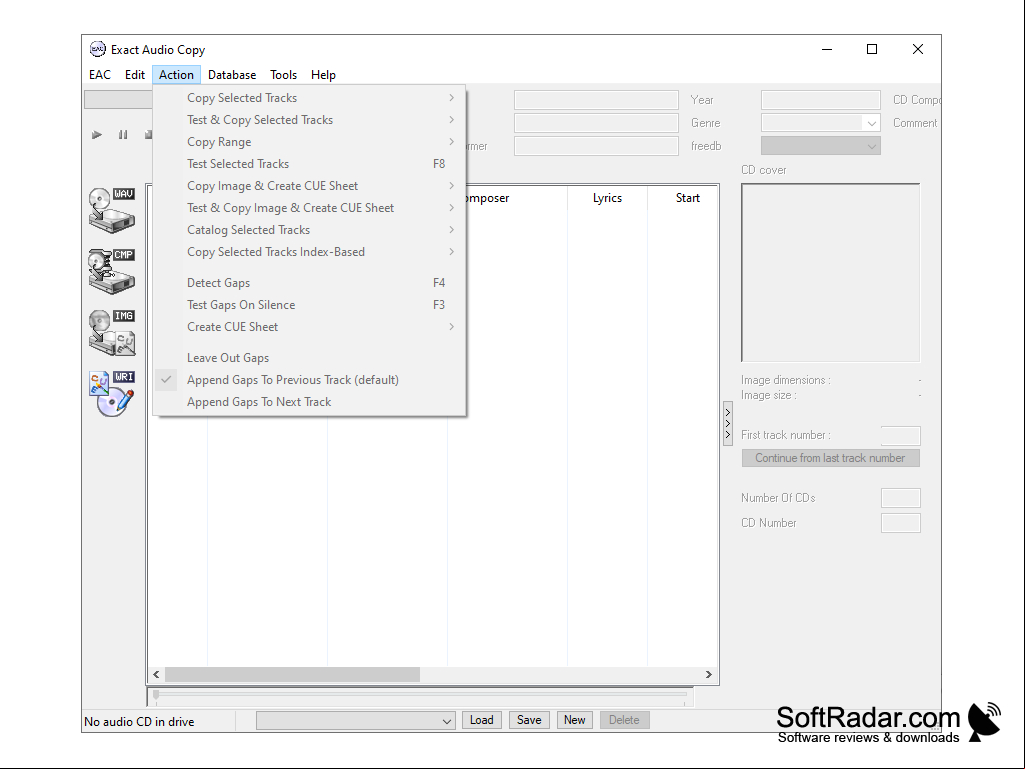Image resolution: width=1025 pixels, height=769 pixels.
Task: Close the Action menu via its header
Action: [x=176, y=75]
